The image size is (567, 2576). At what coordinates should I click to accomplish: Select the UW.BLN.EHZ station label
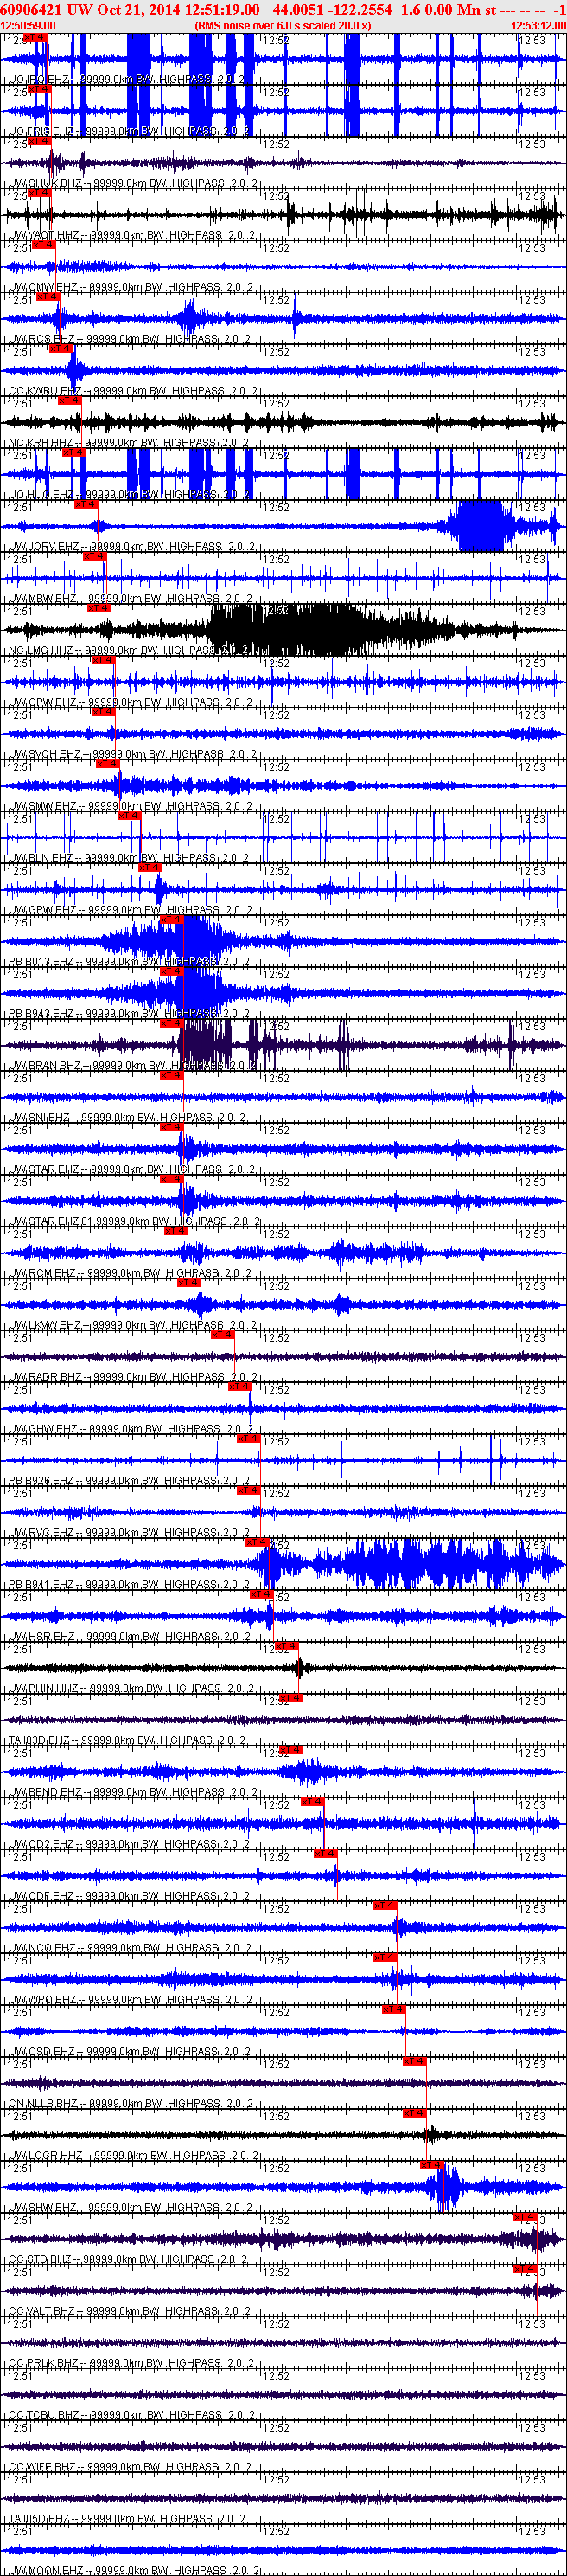point(41,859)
